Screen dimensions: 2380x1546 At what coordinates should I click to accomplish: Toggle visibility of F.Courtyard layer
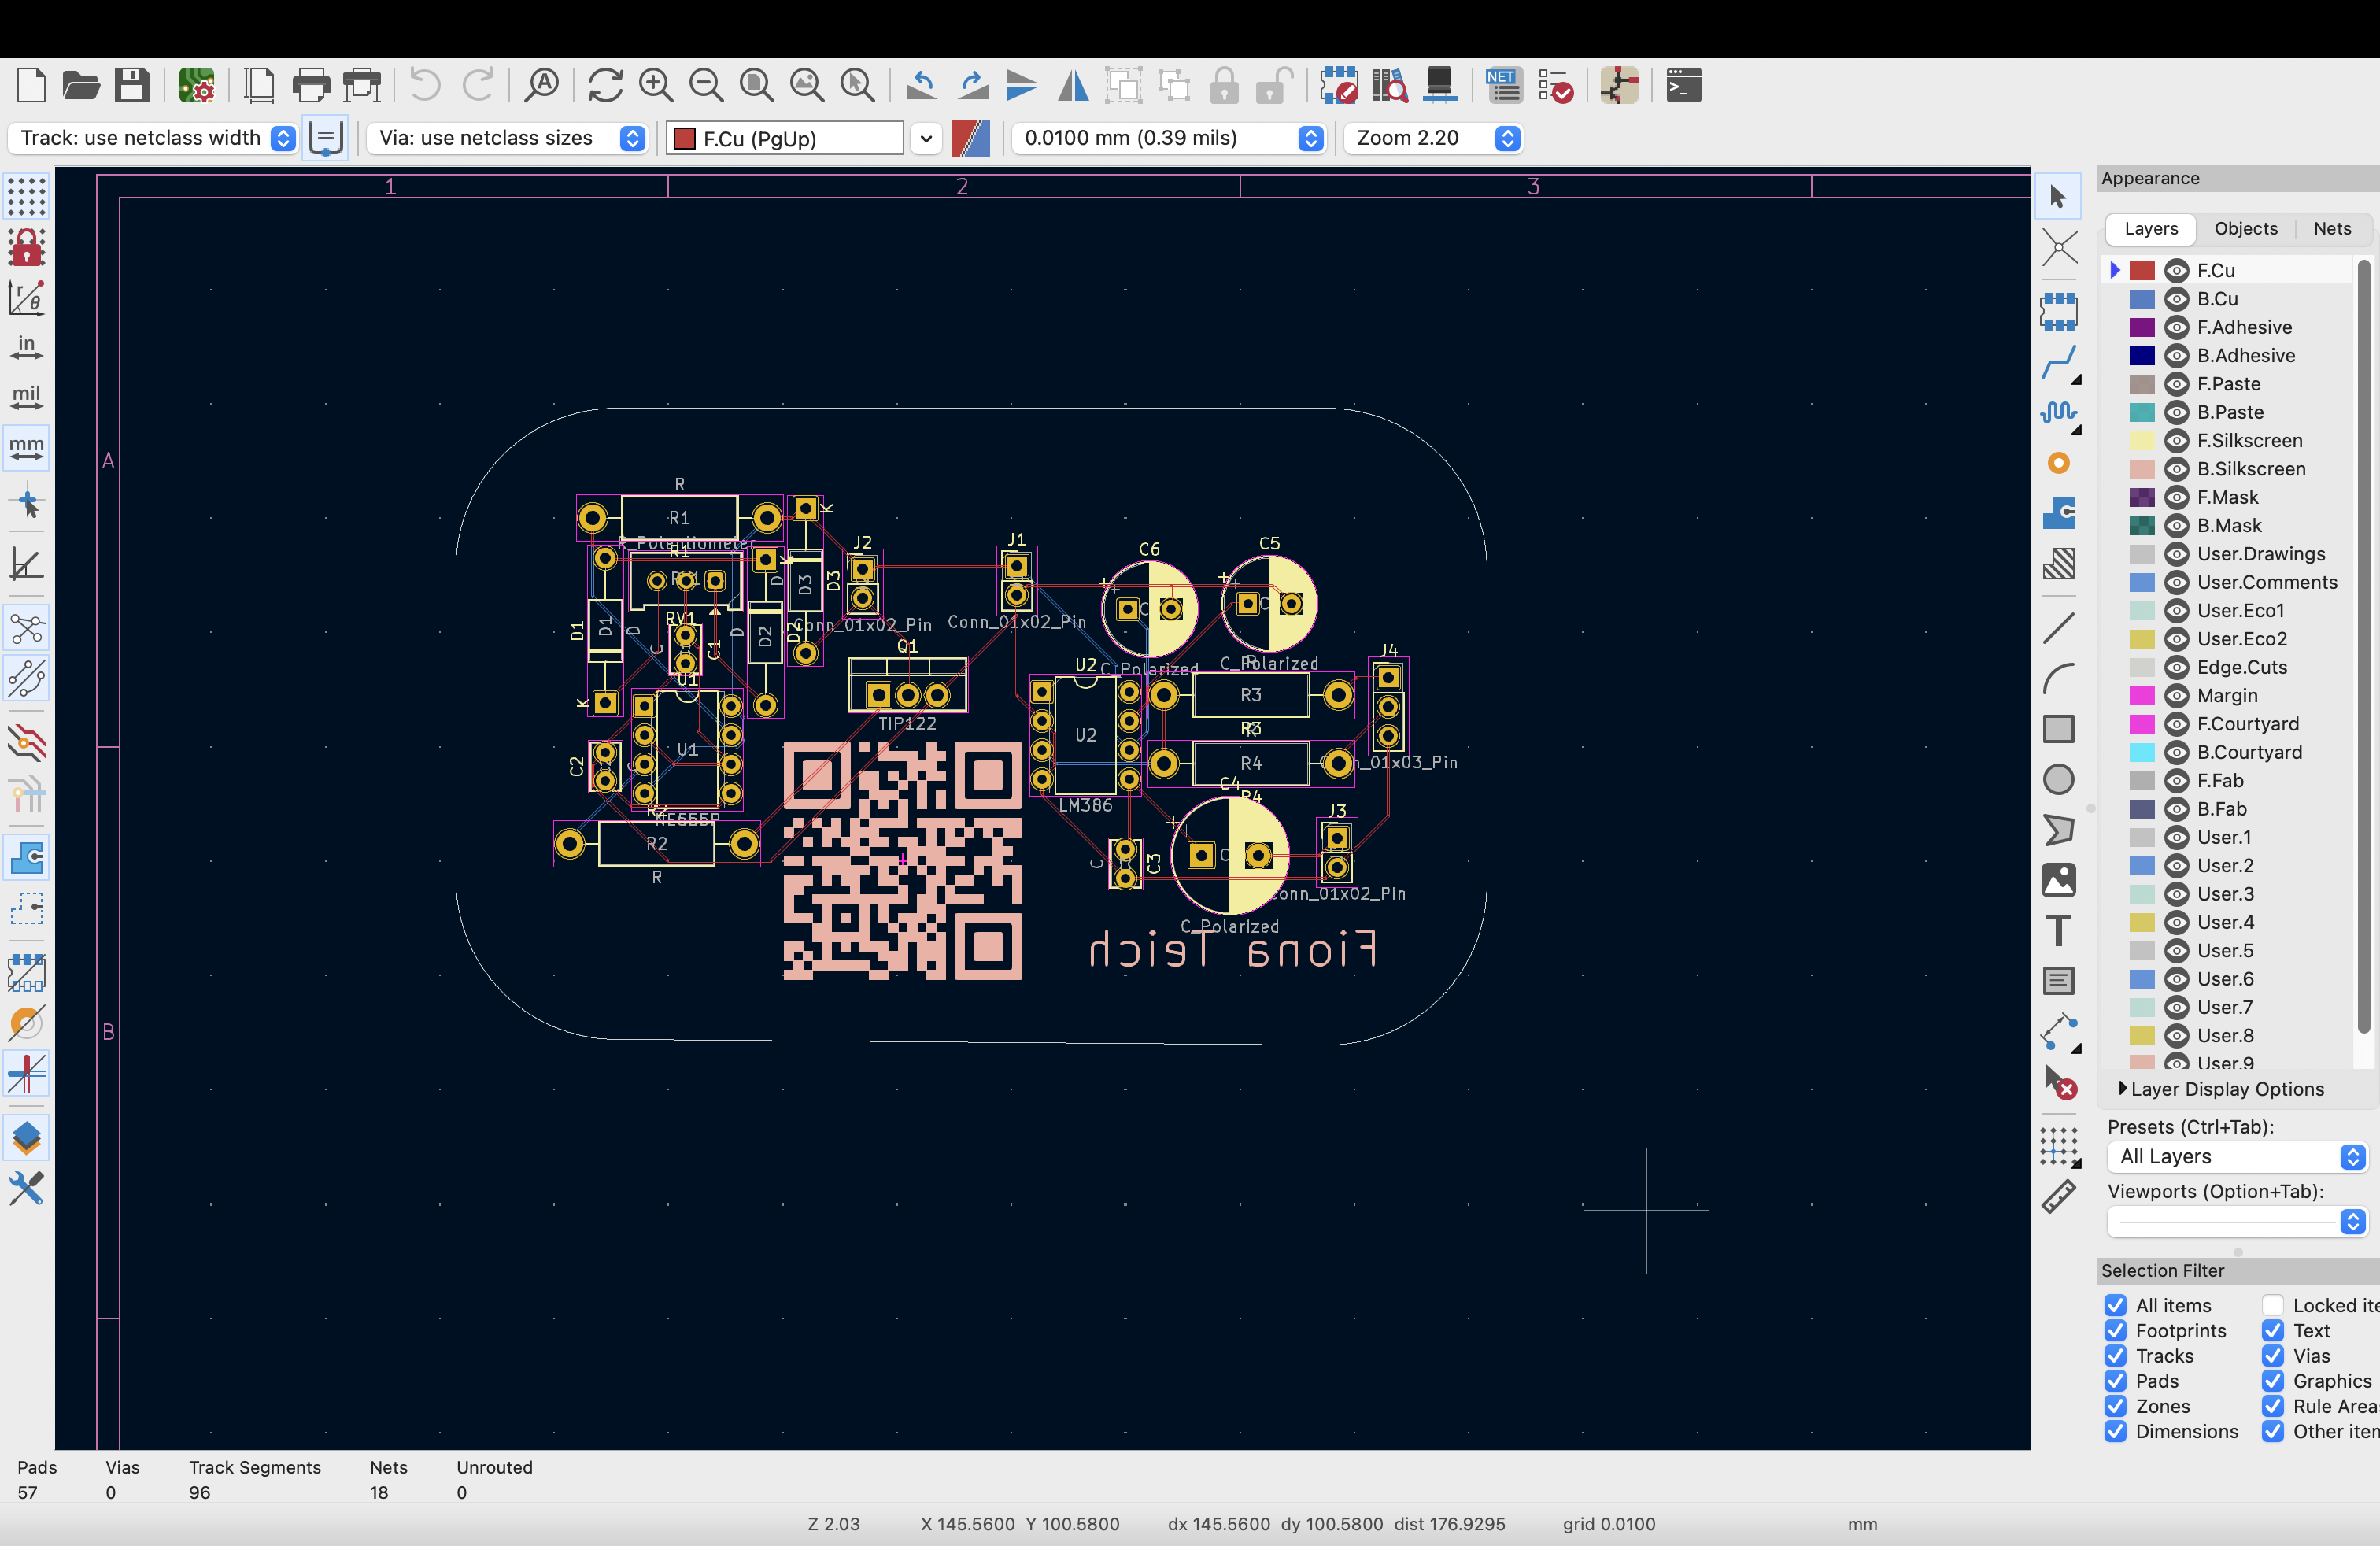[x=2176, y=724]
